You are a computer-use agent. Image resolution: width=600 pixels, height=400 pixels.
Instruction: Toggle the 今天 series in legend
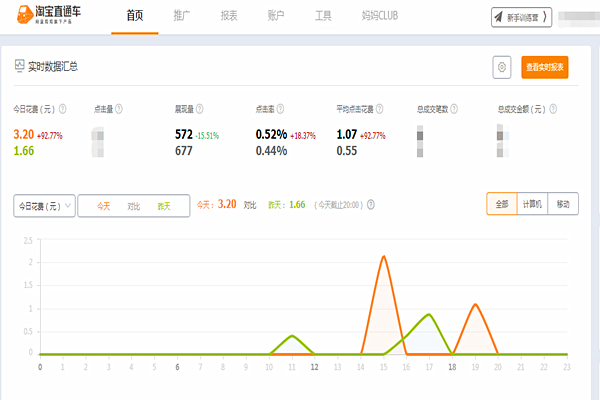tap(103, 206)
